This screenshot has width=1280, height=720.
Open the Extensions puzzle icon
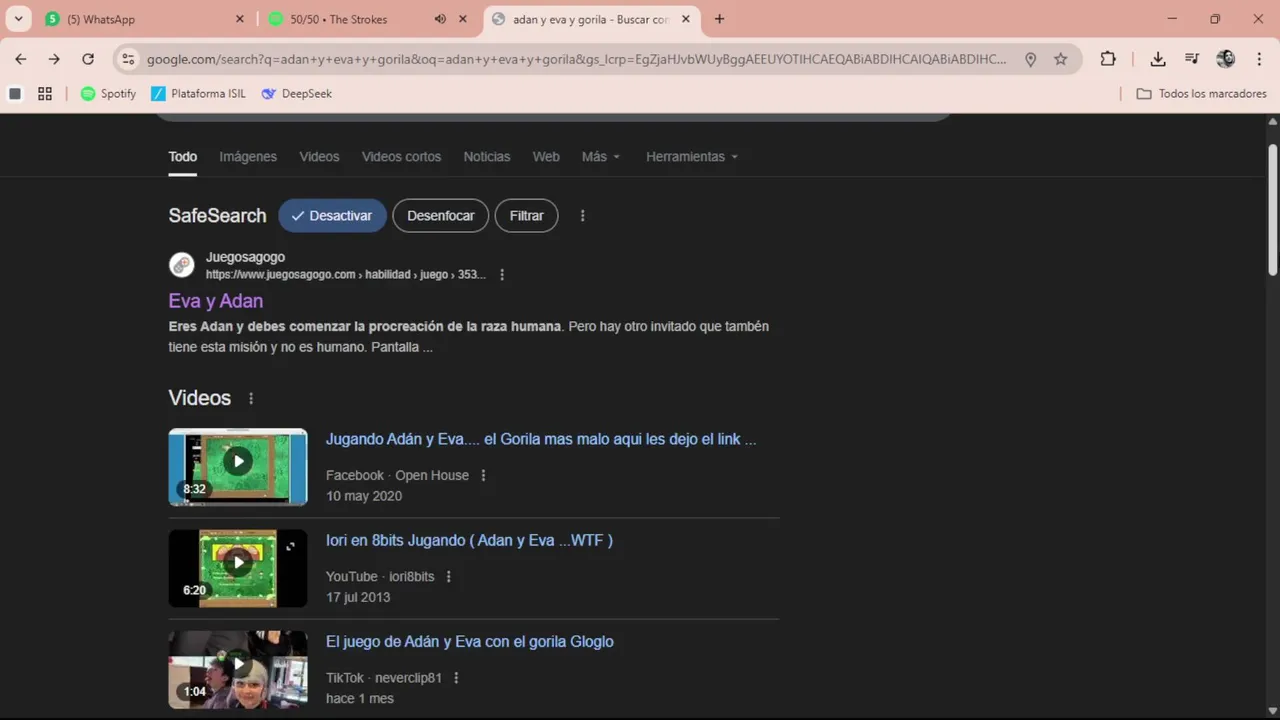(1108, 59)
